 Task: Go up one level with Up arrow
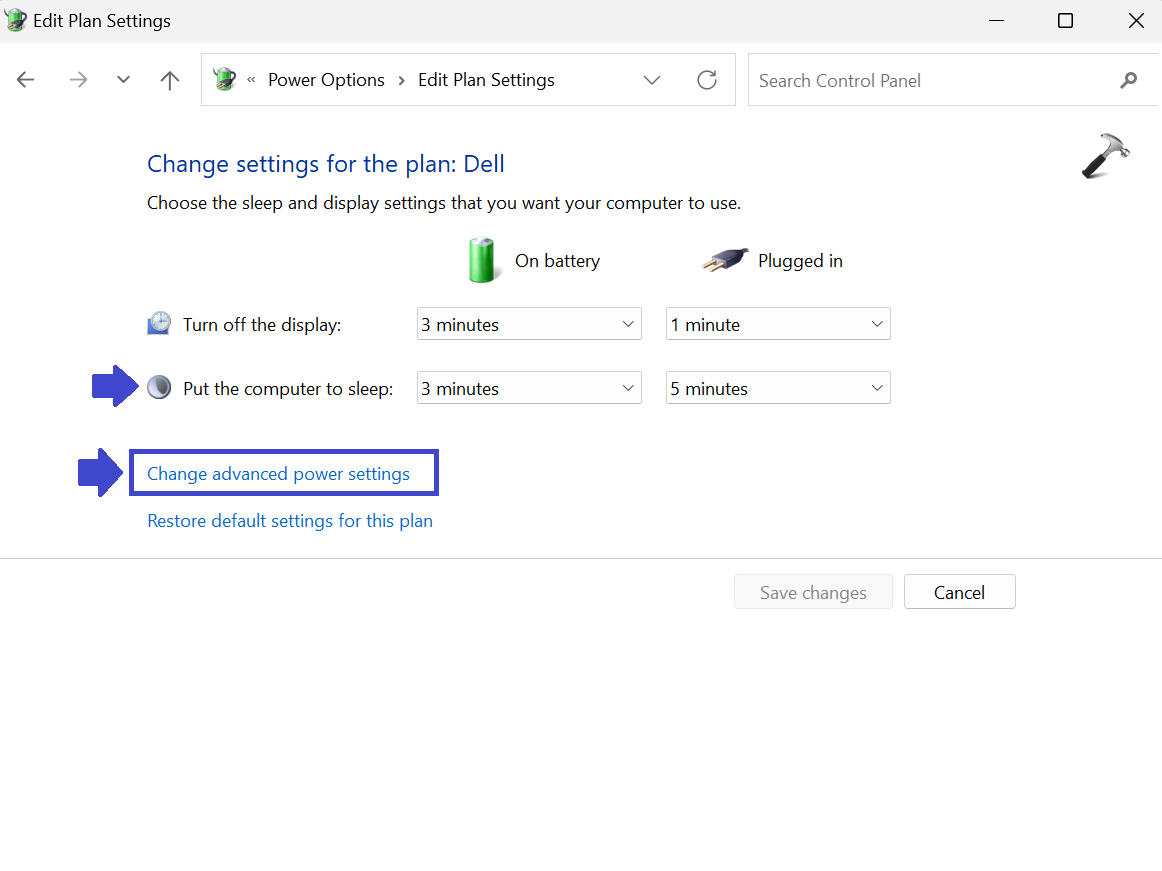170,80
